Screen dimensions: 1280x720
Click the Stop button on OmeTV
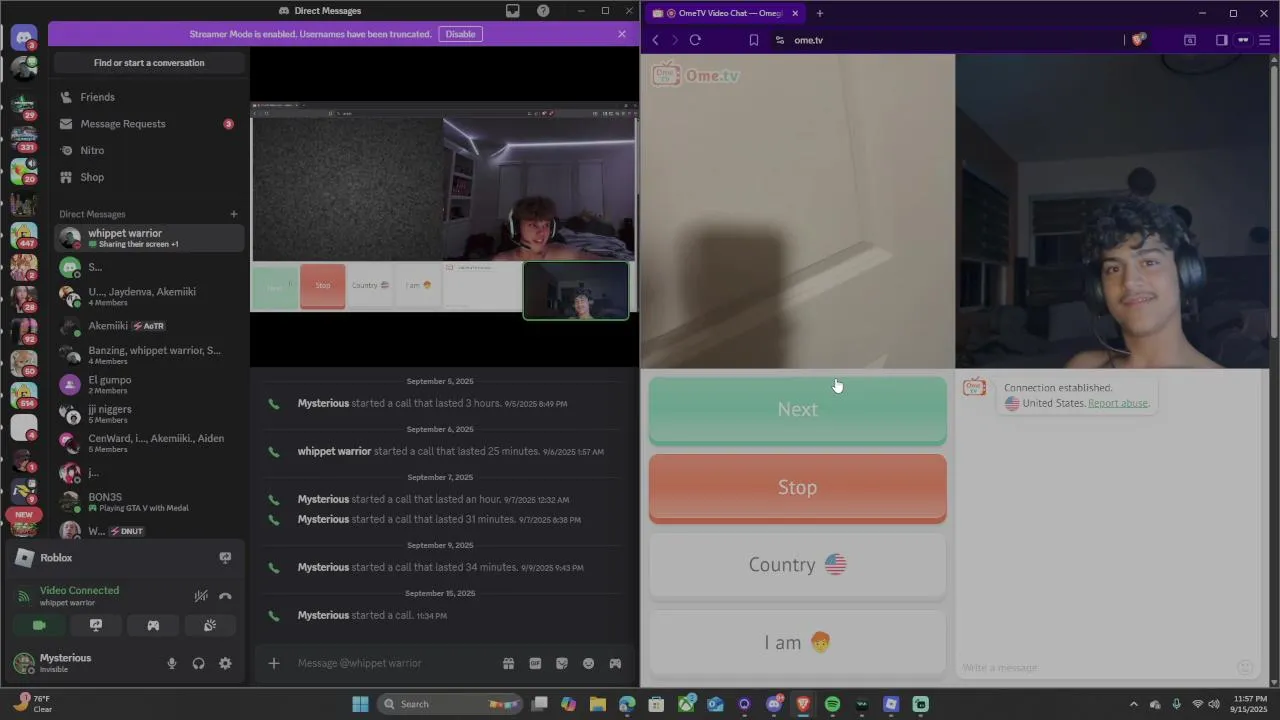tap(797, 488)
